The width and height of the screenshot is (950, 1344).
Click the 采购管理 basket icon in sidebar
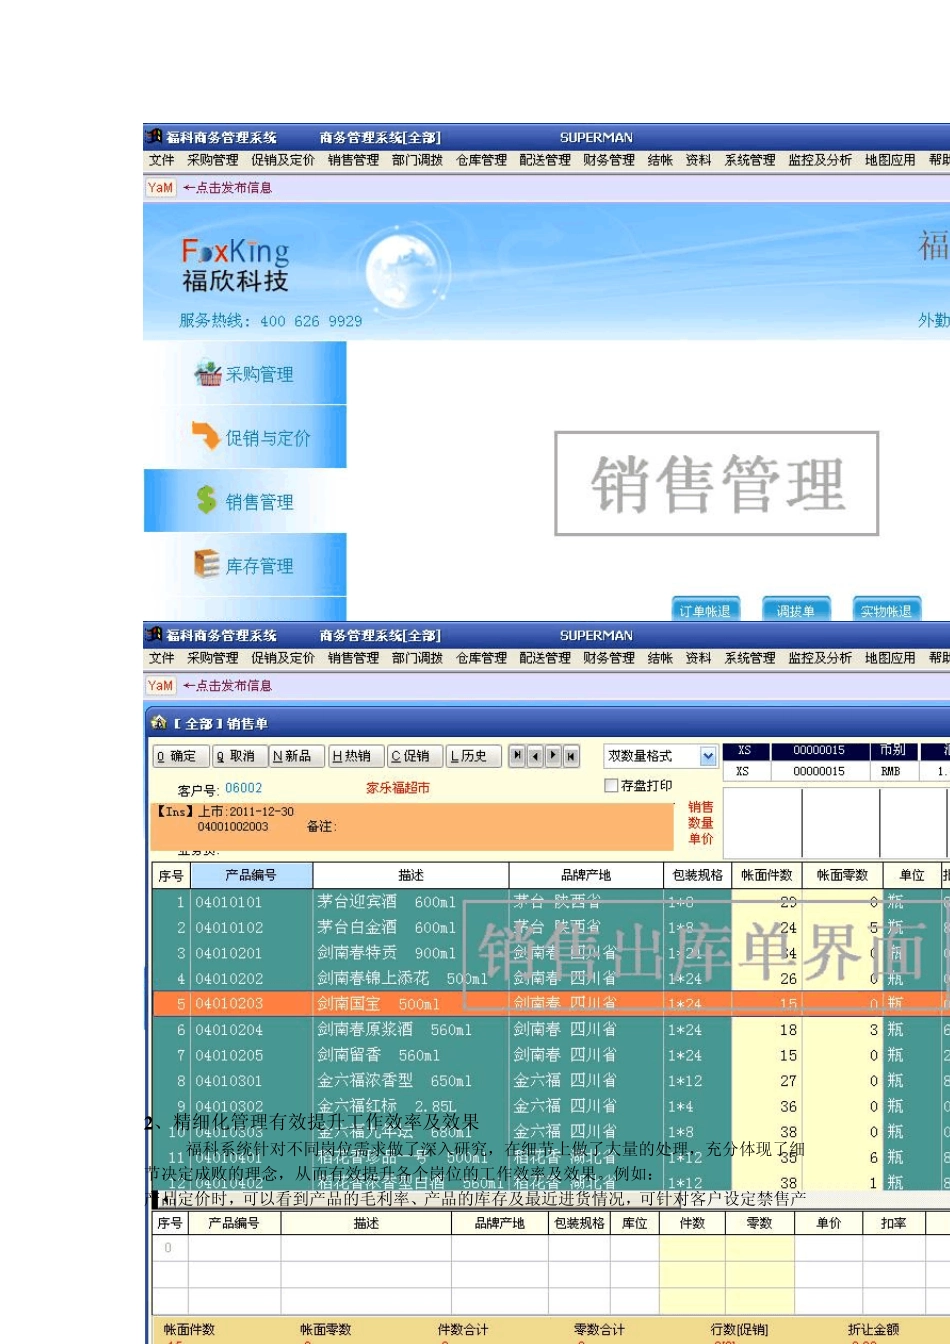208,373
